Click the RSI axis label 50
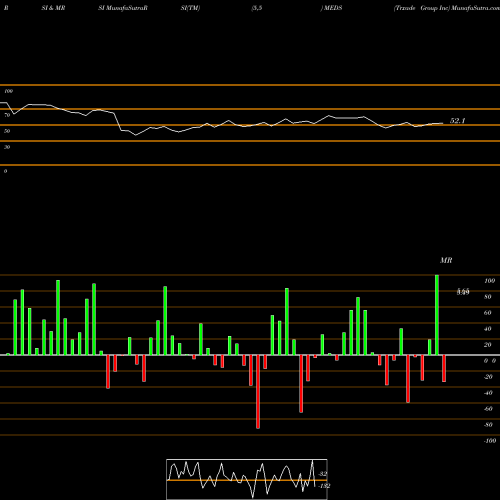 point(7,131)
